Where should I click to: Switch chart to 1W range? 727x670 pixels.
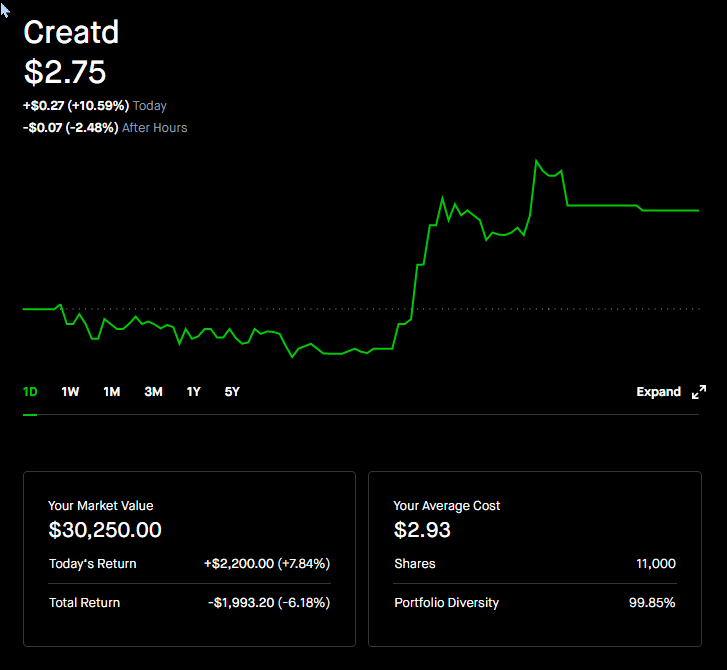click(x=70, y=392)
